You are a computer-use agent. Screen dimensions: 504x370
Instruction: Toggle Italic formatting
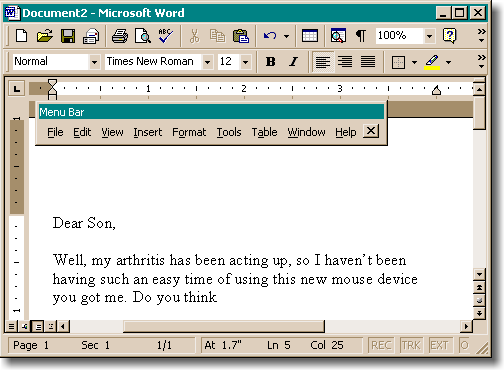click(293, 62)
